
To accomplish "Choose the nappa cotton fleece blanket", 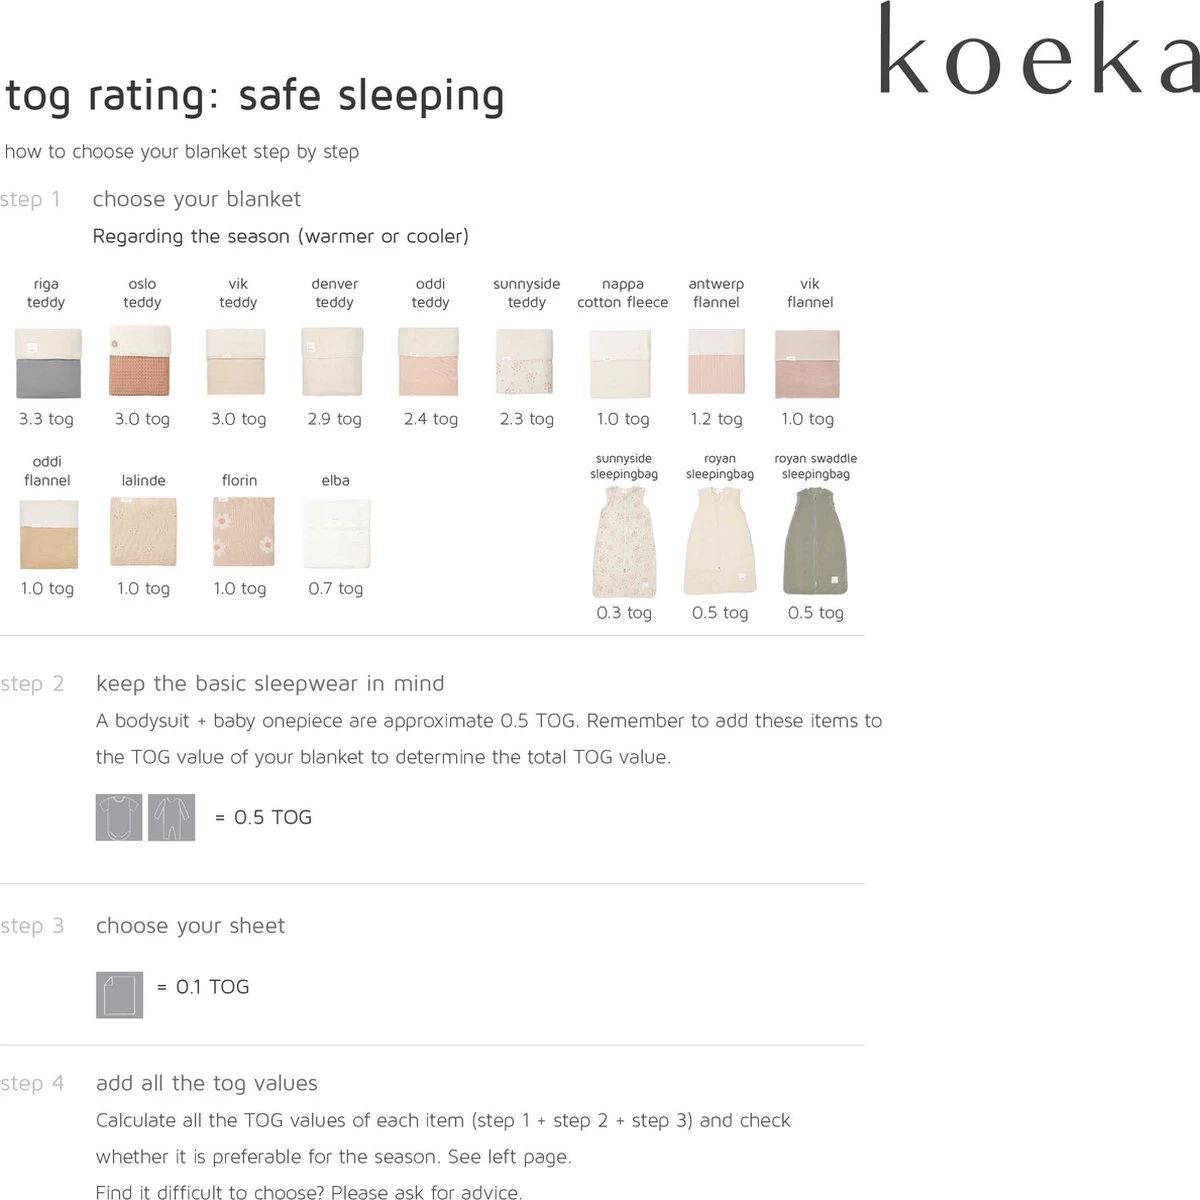I will tap(622, 364).
